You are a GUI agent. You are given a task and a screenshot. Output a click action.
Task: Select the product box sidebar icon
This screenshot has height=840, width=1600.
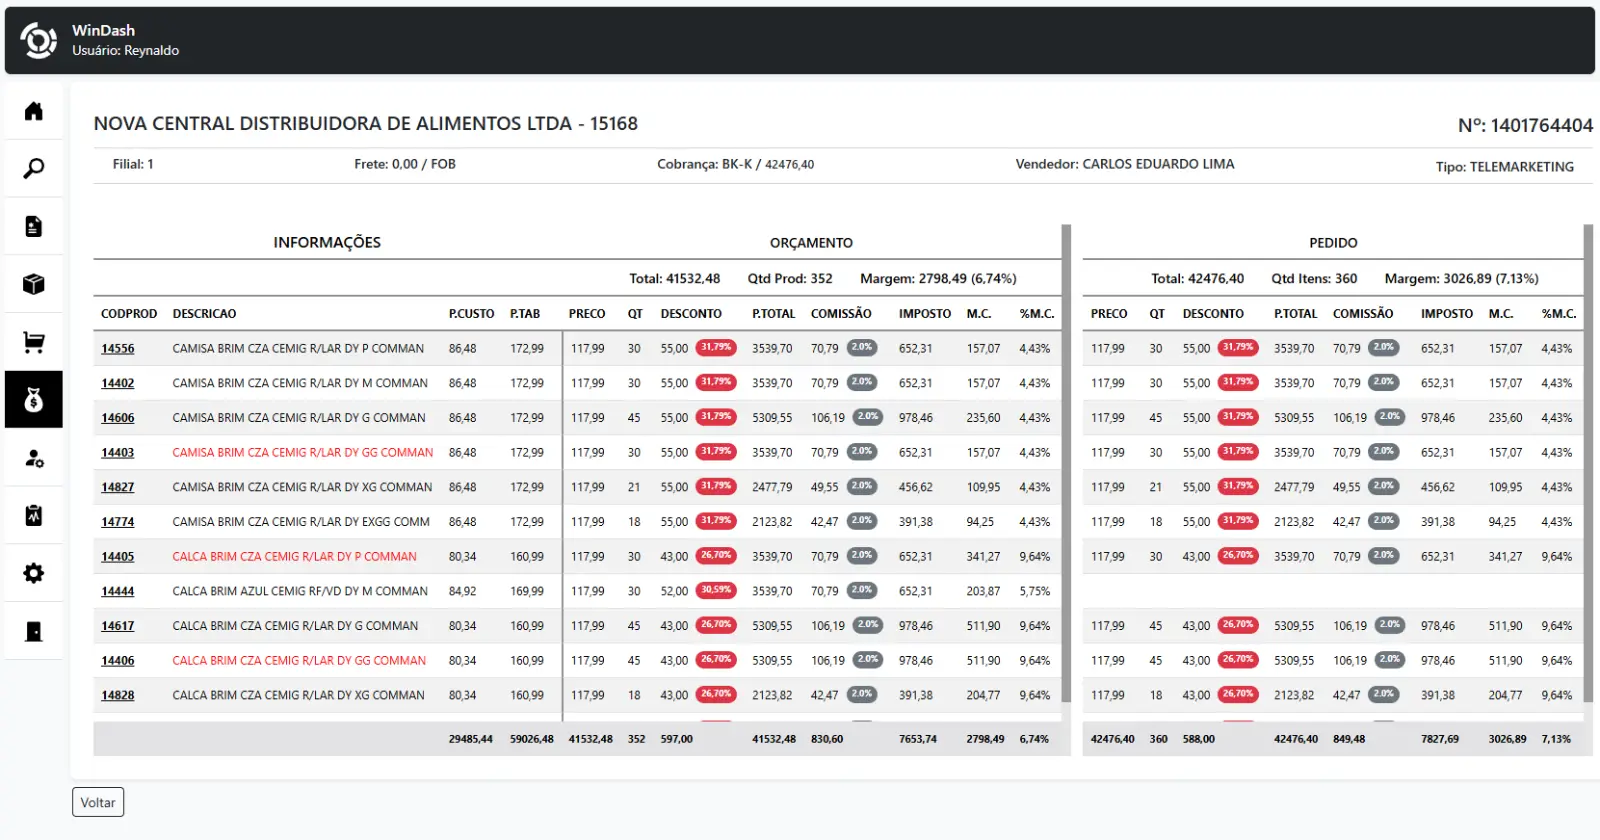[34, 284]
